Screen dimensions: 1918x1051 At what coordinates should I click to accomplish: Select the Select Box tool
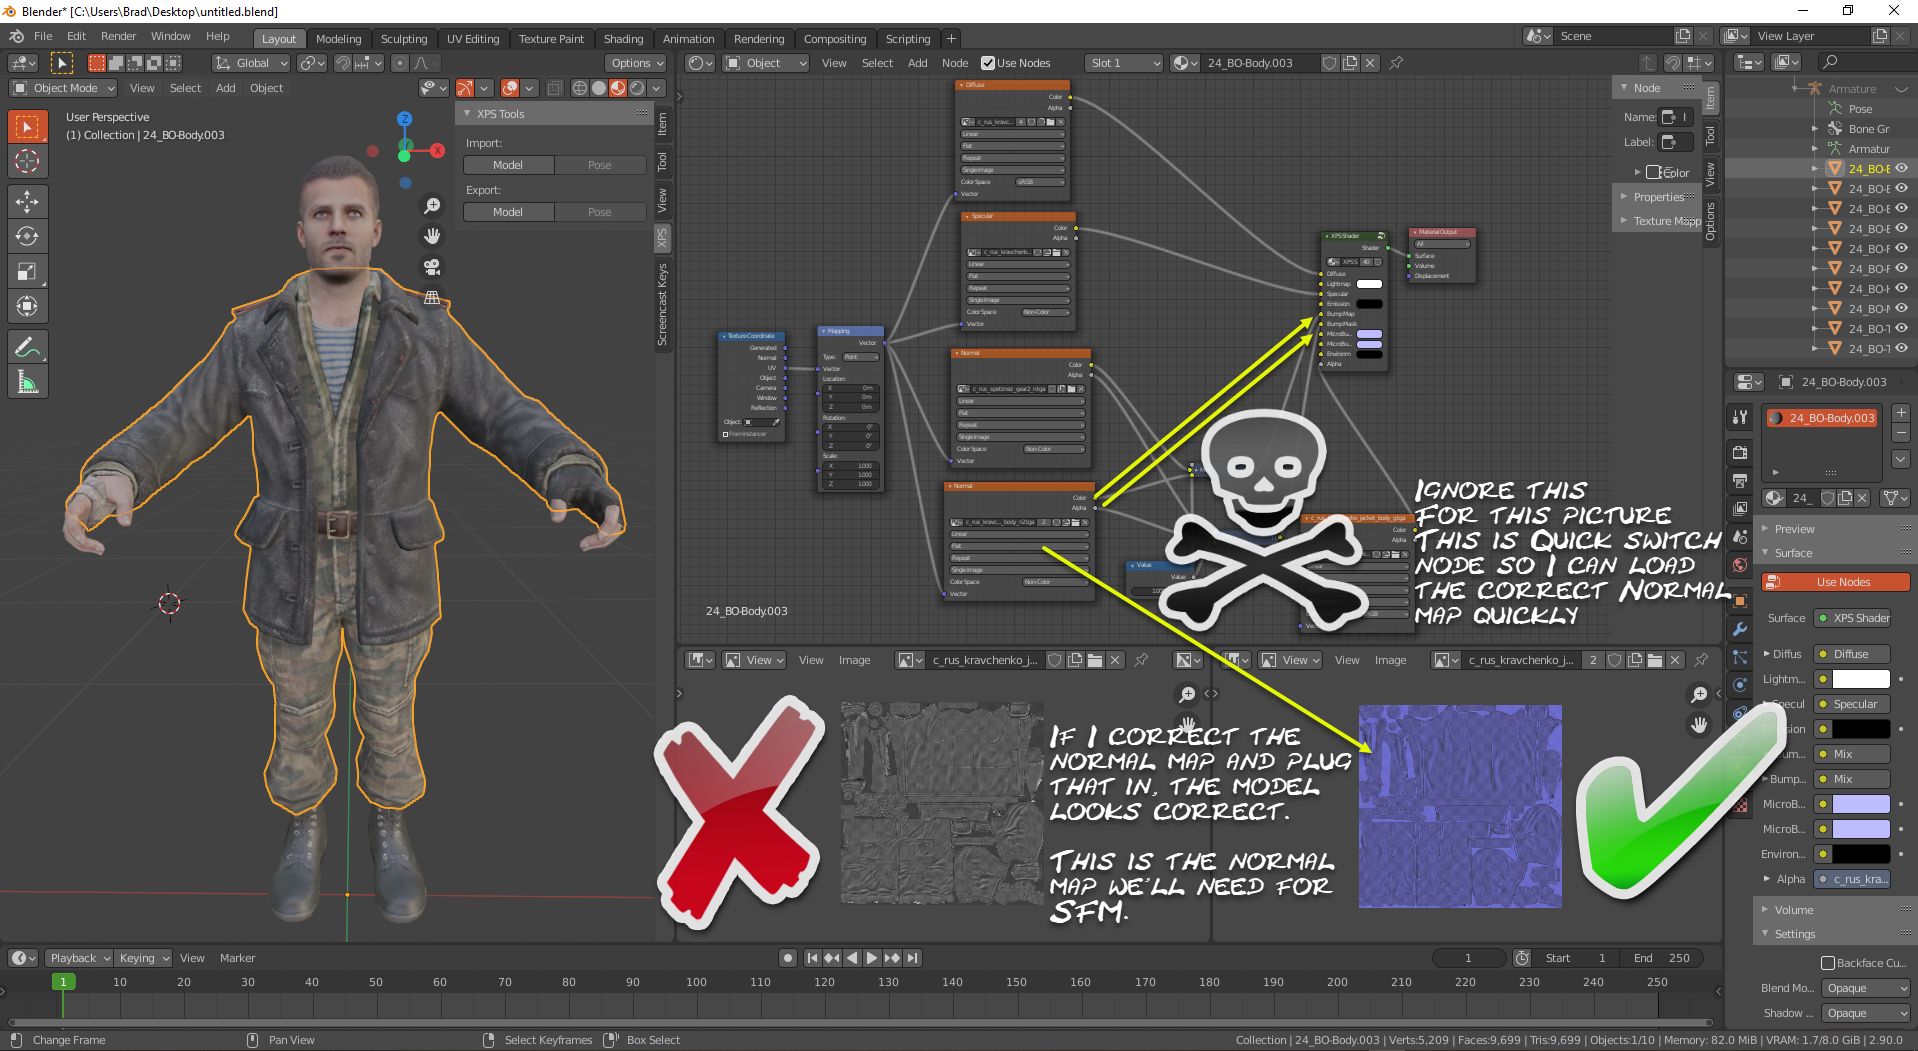(x=28, y=126)
